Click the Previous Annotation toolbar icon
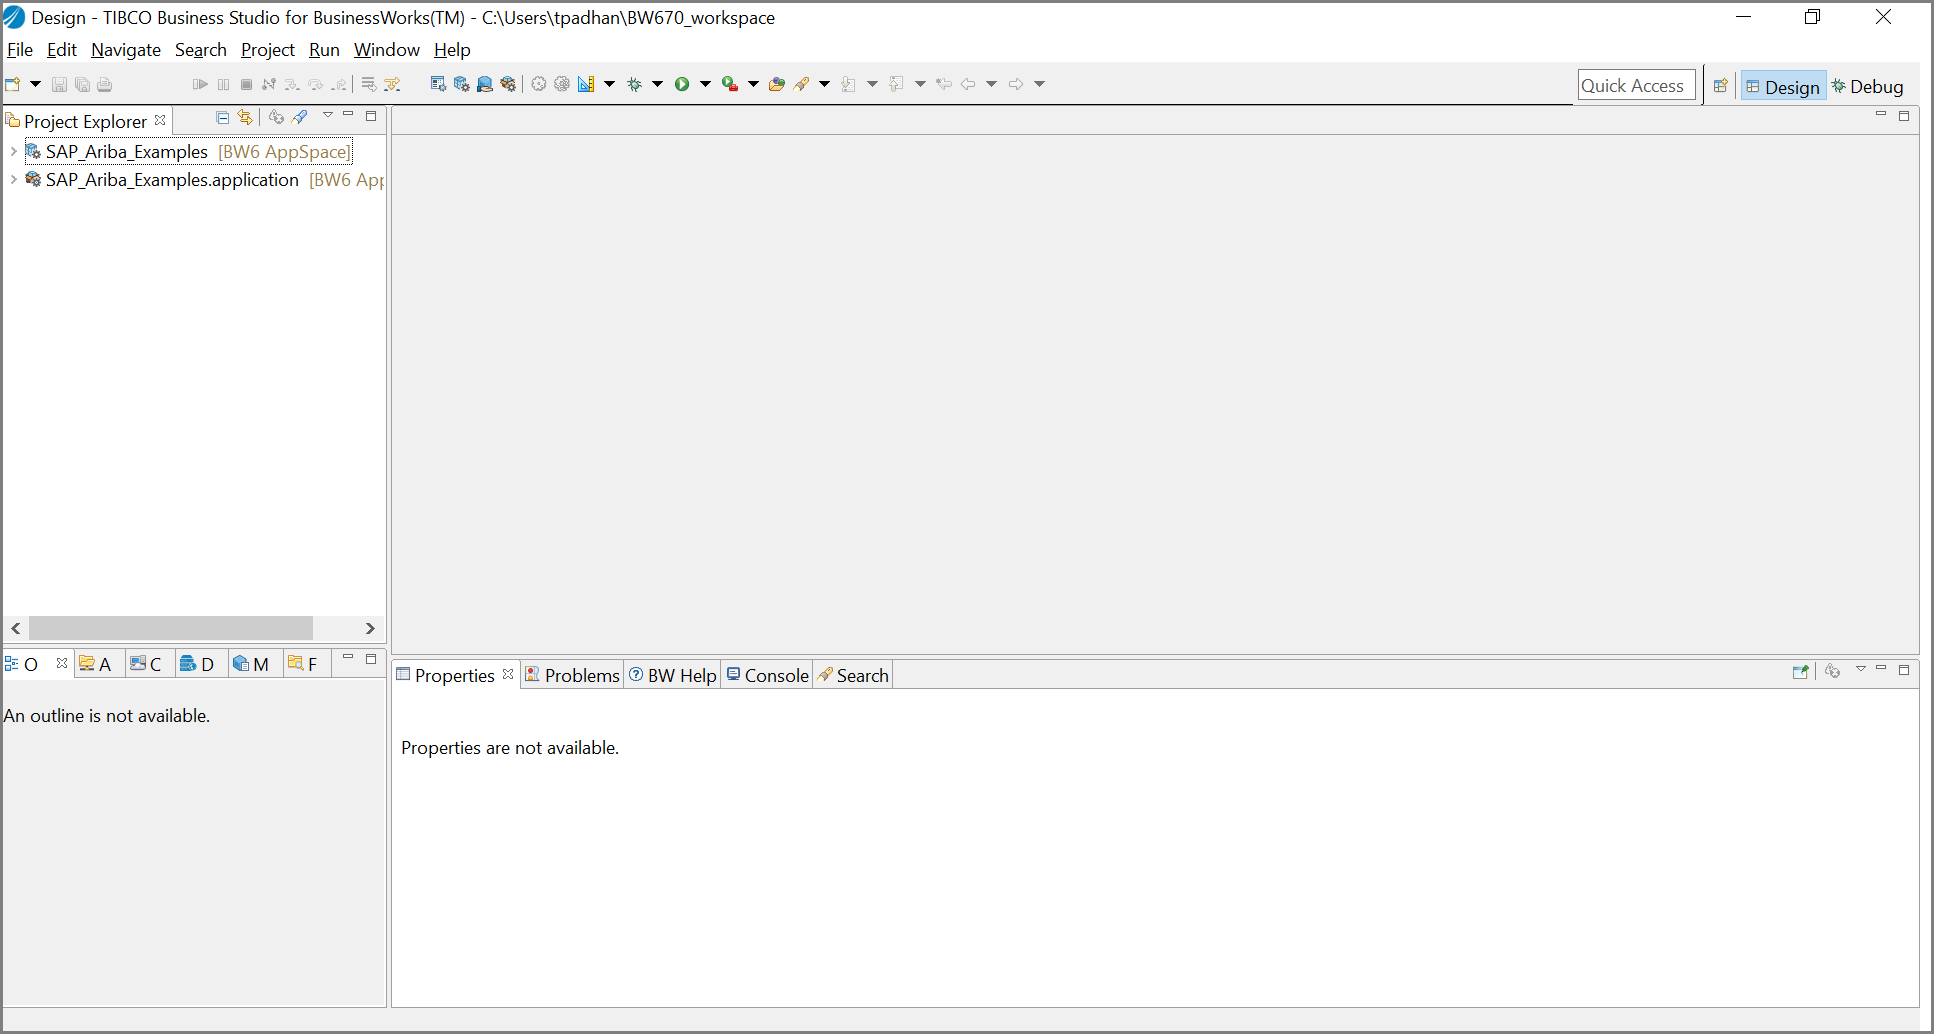This screenshot has width=1934, height=1034. 897,84
